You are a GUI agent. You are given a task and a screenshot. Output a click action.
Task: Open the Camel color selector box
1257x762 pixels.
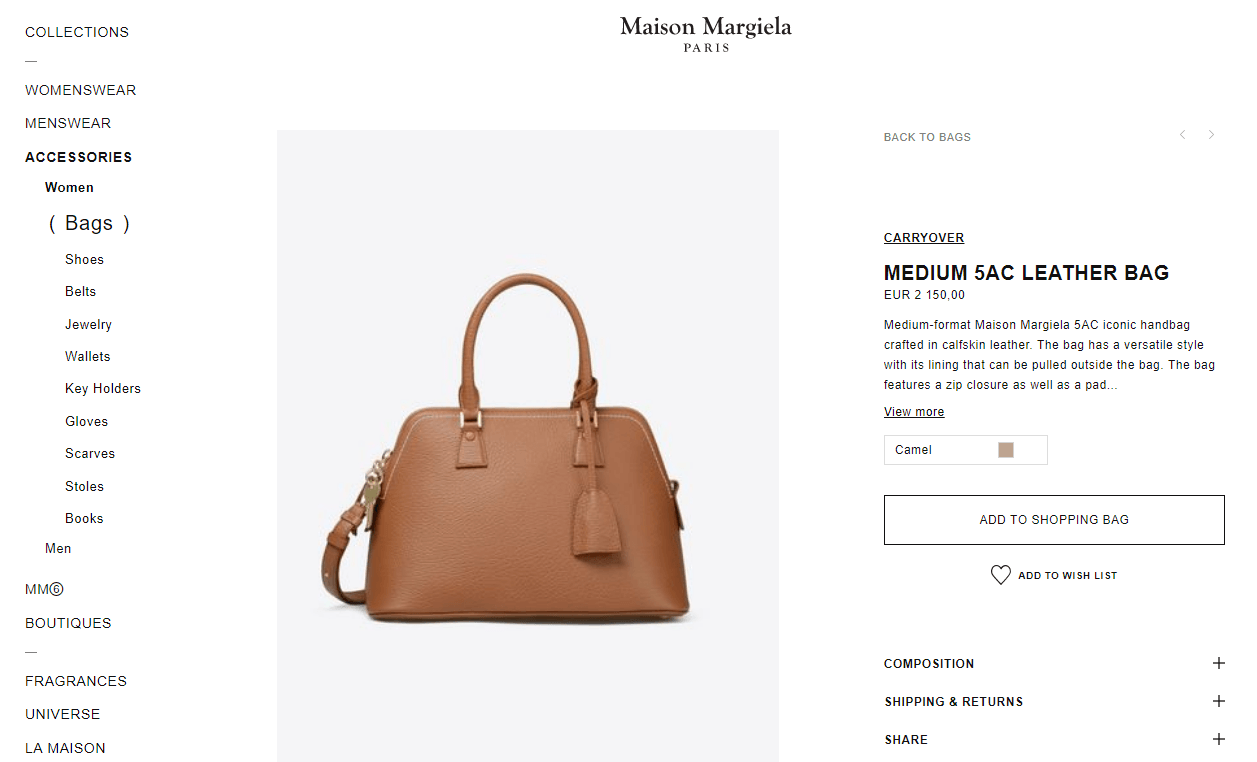pos(966,450)
